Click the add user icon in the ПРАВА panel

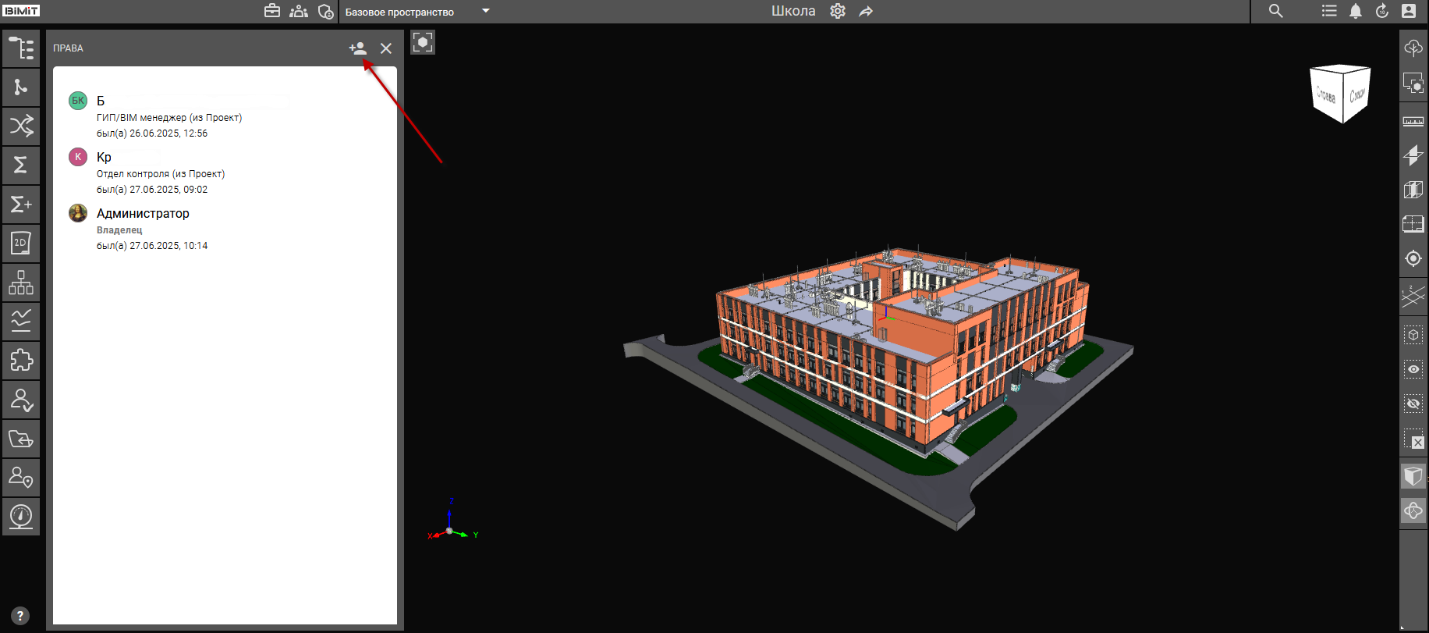coord(358,48)
